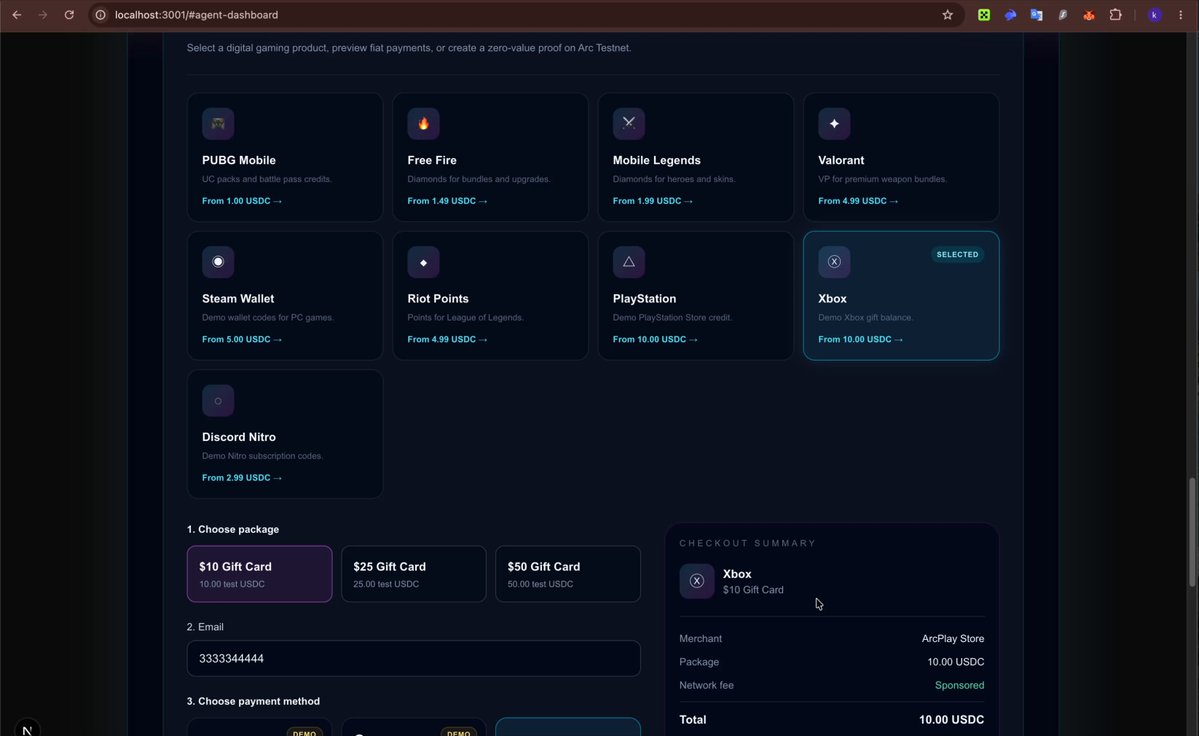This screenshot has height=736, width=1199.
Task: Click the PUBG Mobile game controller icon
Action: [218, 124]
